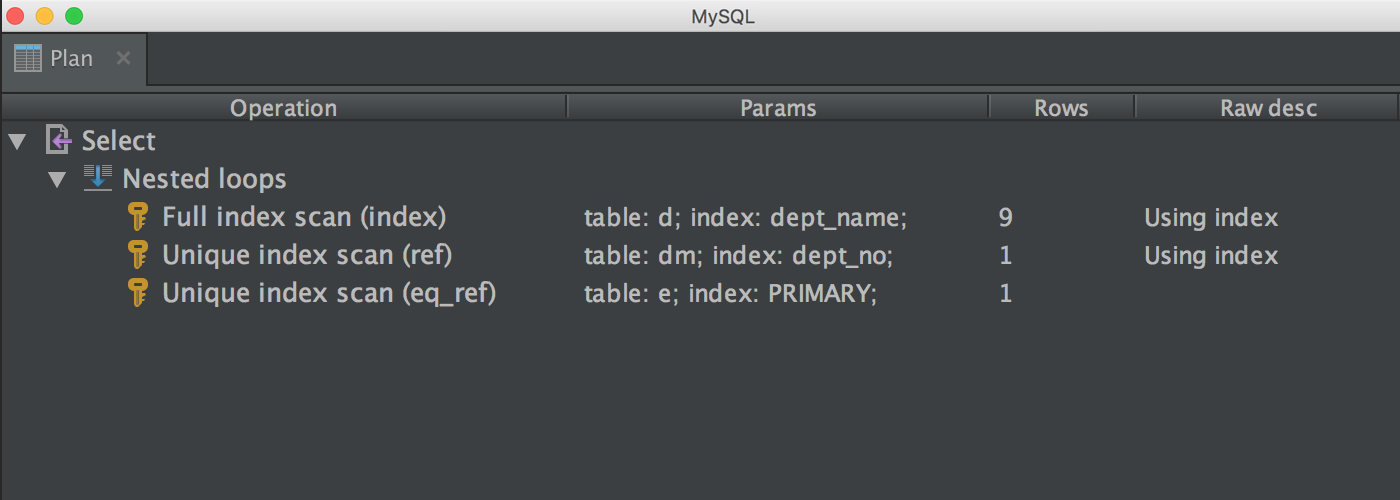Click the Nested loops icon
1400x500 pixels.
click(97, 178)
